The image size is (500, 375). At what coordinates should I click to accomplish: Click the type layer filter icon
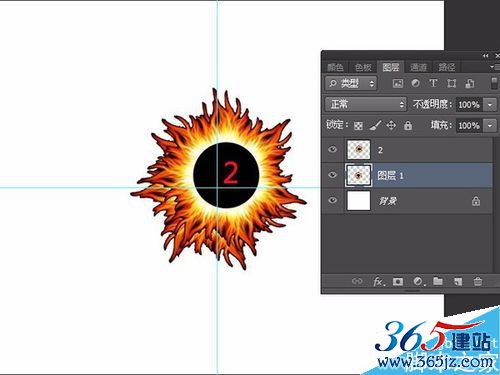coord(433,83)
